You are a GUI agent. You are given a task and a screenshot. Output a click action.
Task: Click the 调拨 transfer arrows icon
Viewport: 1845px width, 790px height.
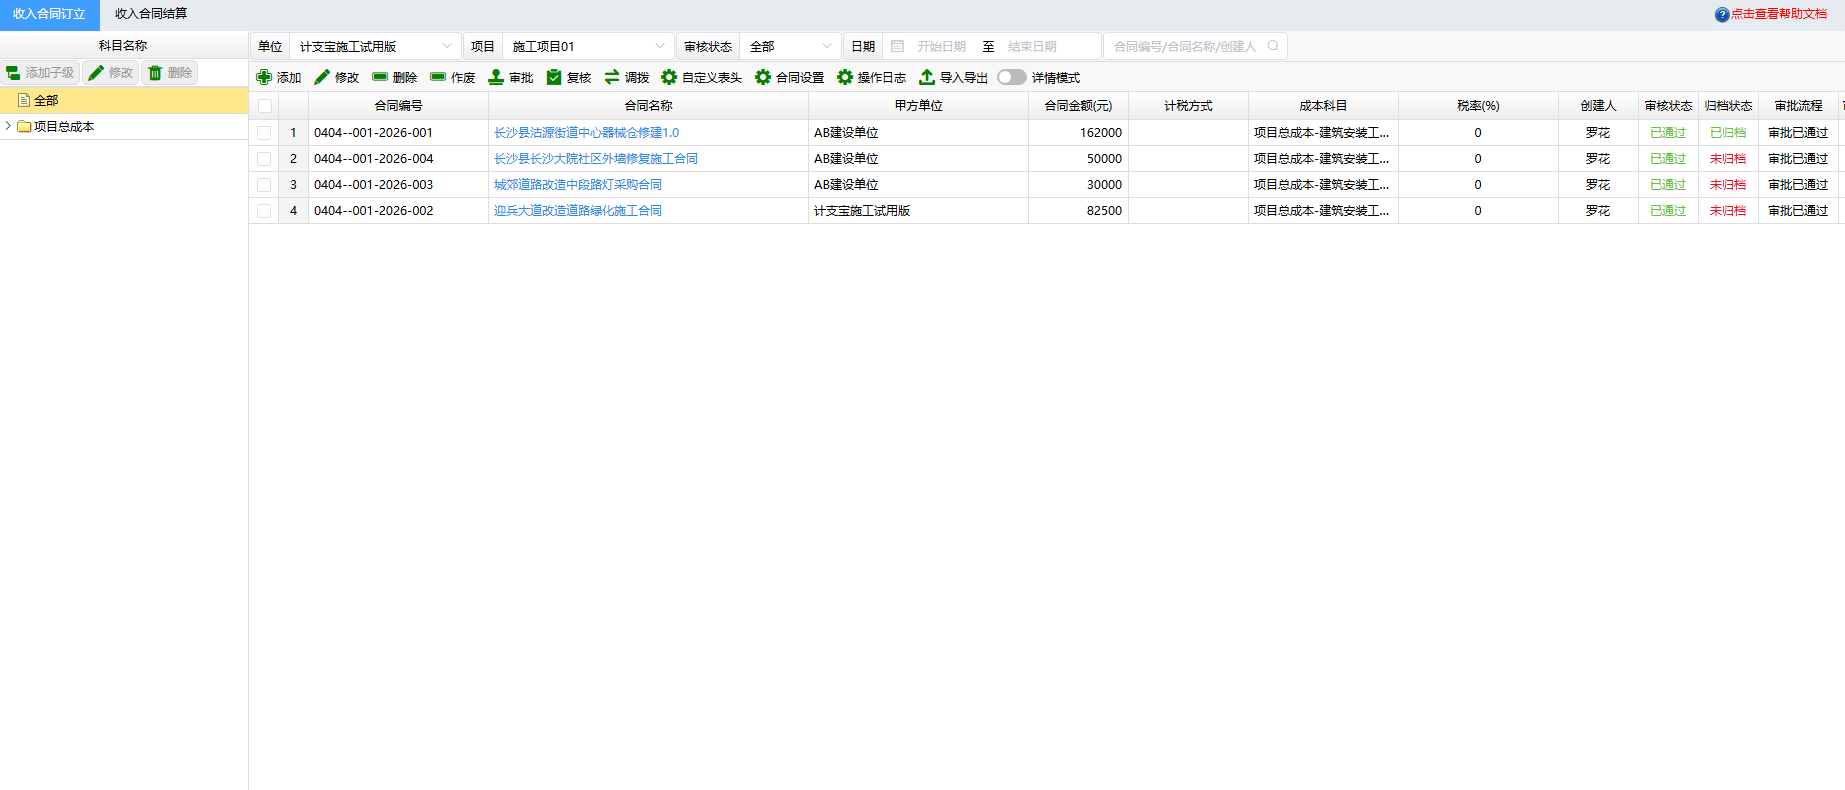pos(612,77)
